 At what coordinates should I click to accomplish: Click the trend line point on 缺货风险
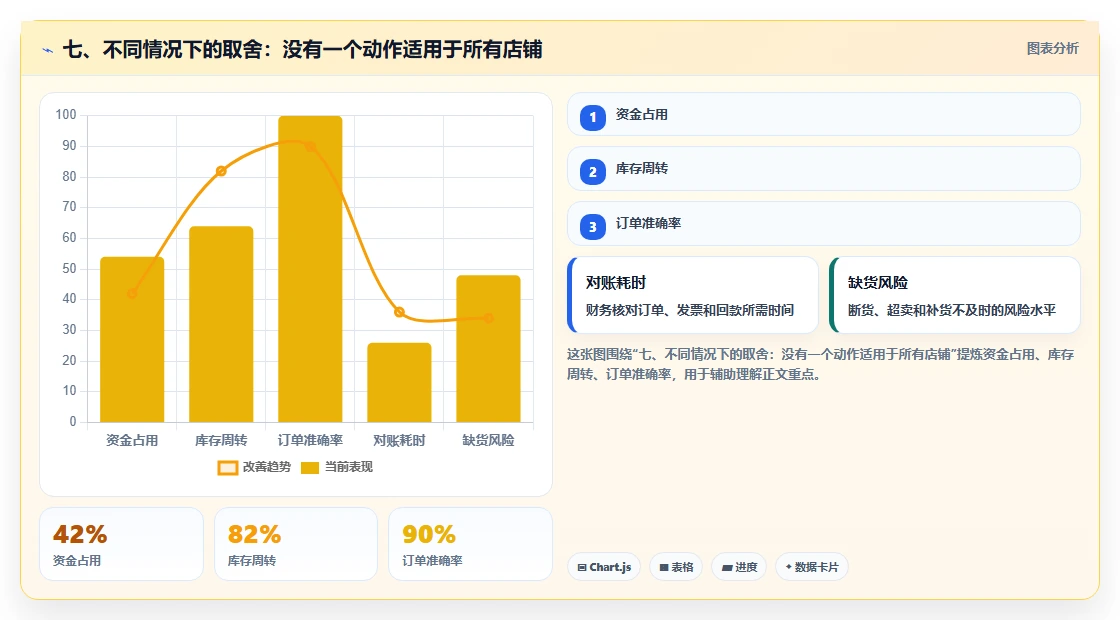click(x=489, y=318)
